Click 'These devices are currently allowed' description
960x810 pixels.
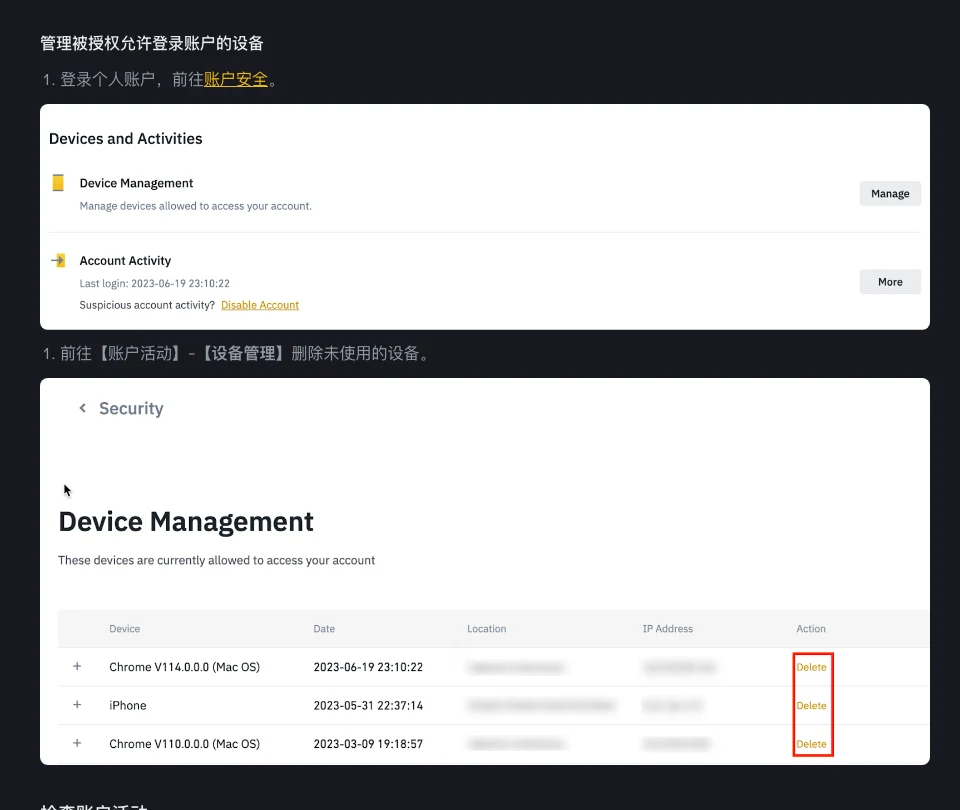(x=216, y=560)
